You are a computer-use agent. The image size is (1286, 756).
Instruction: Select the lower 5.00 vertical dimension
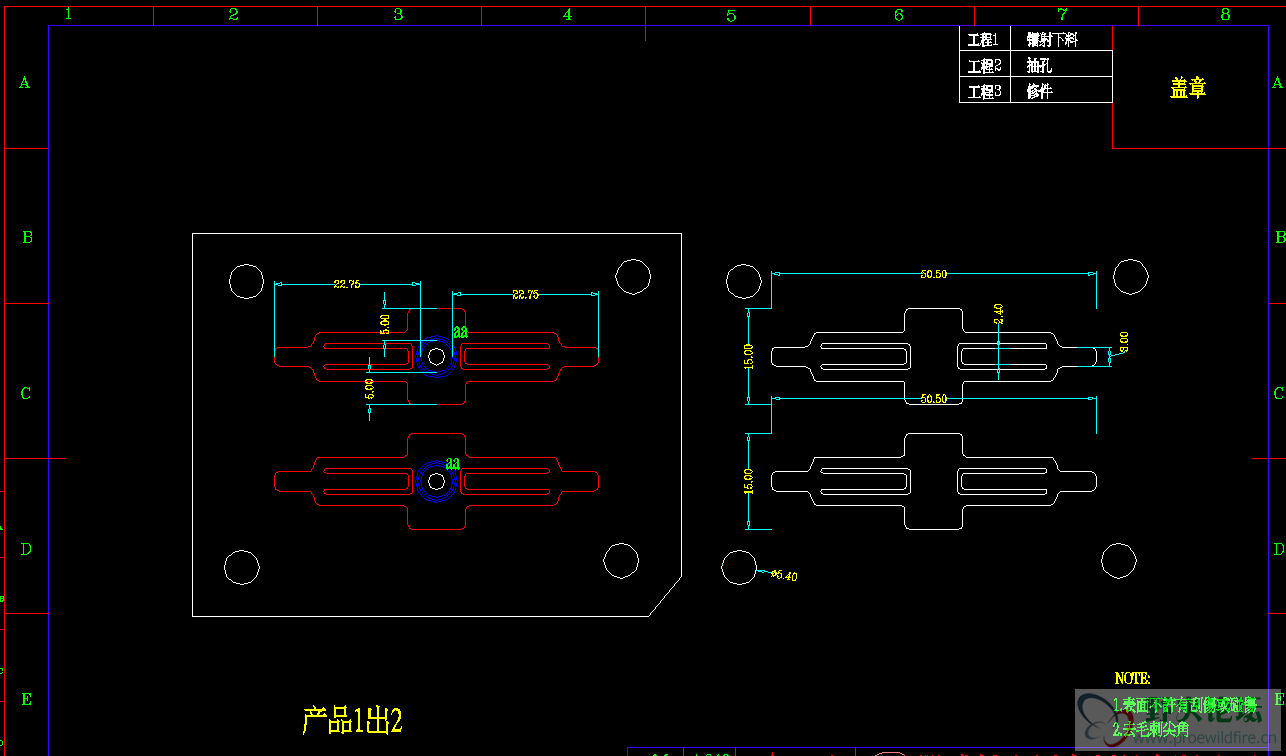click(x=369, y=388)
